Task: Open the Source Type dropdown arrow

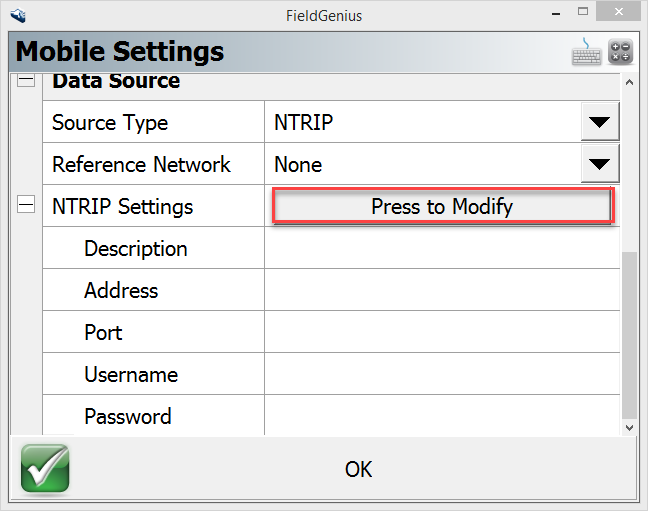Action: pyautogui.click(x=599, y=123)
